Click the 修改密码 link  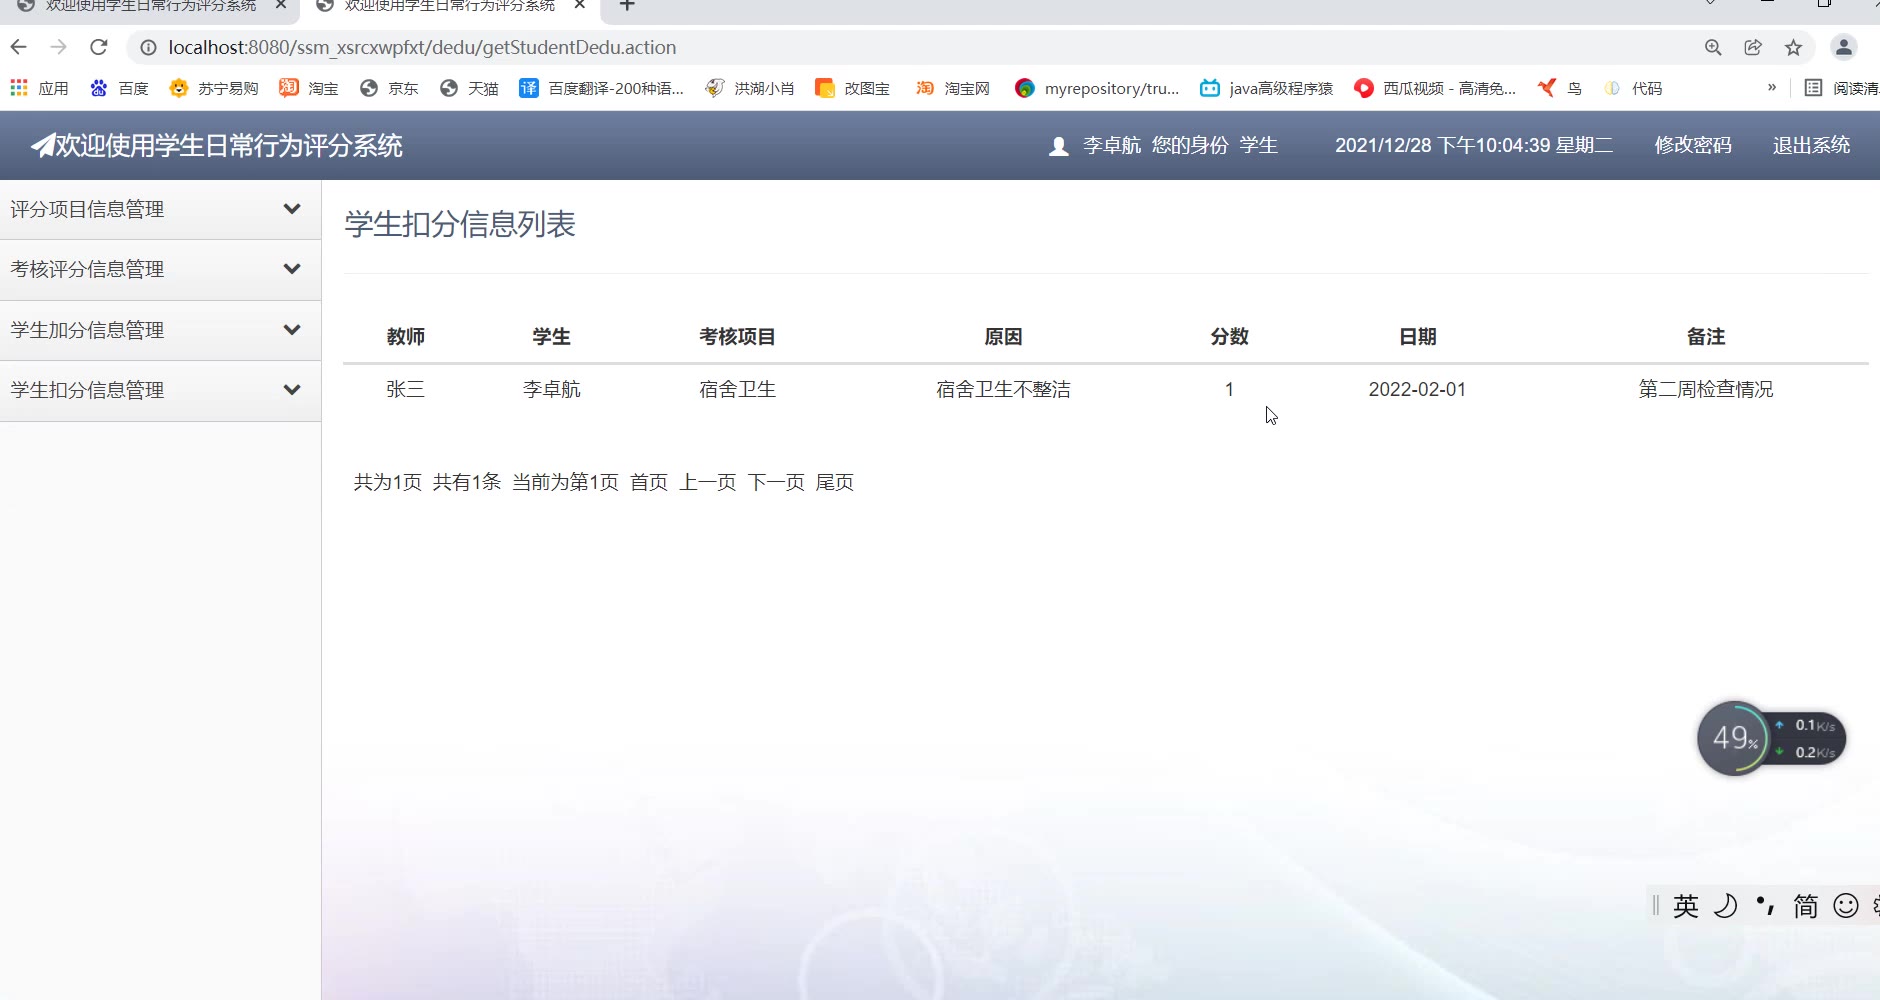(1692, 145)
